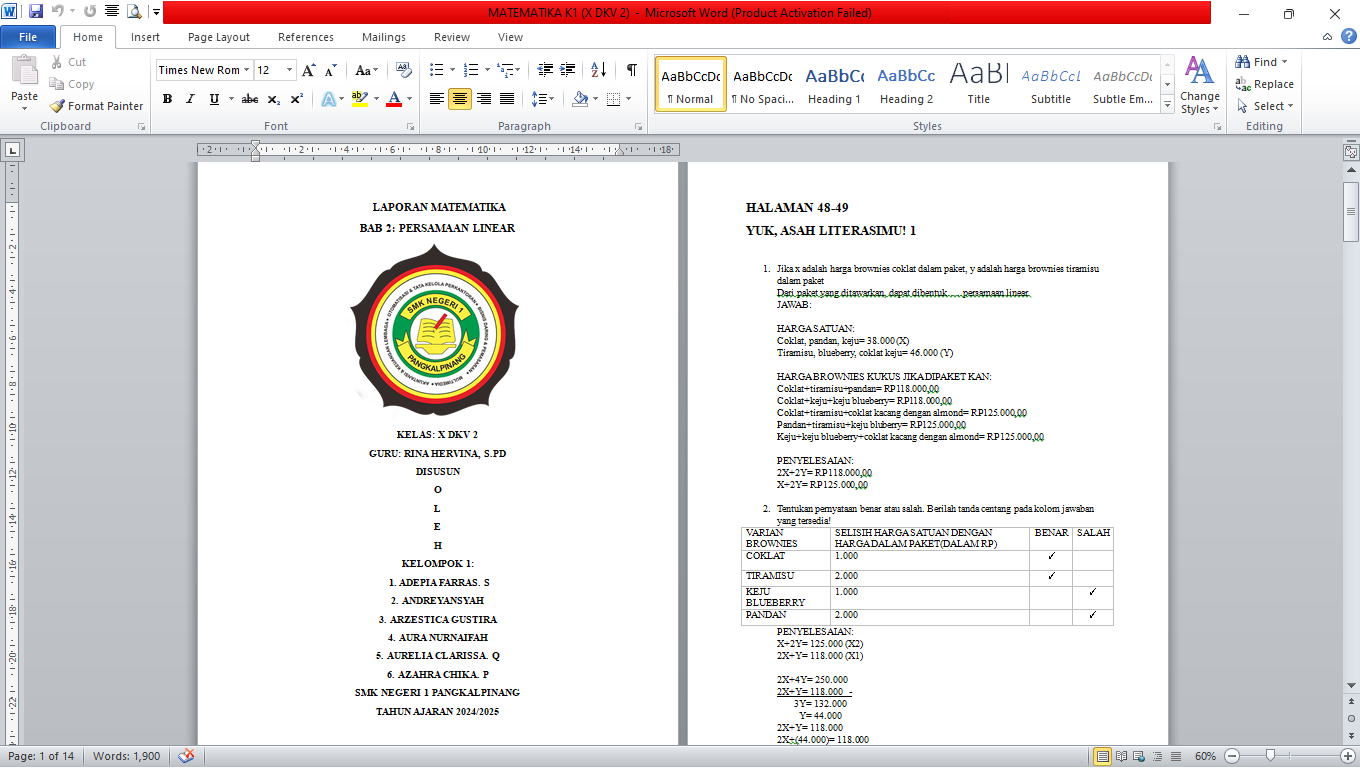This screenshot has height=768, width=1360.
Task: Apply the No Spacing style
Action: (x=762, y=84)
